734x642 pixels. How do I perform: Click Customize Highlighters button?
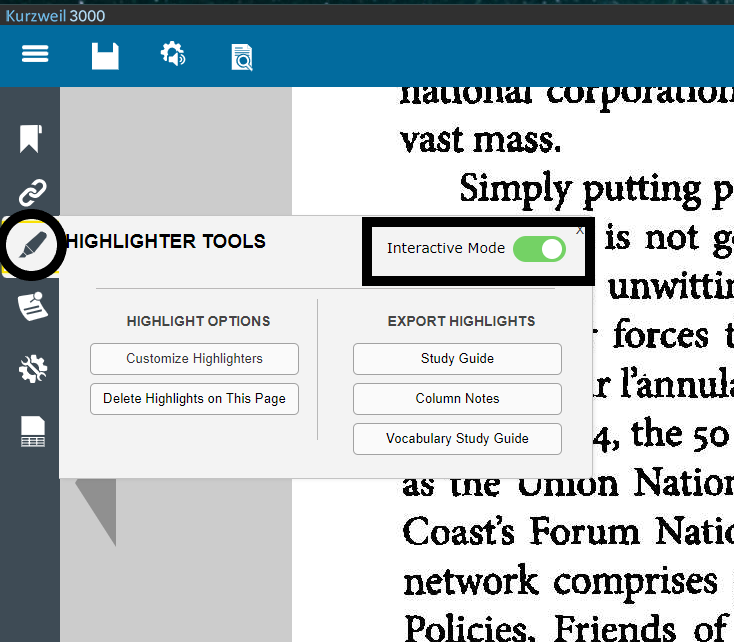[x=194, y=359]
